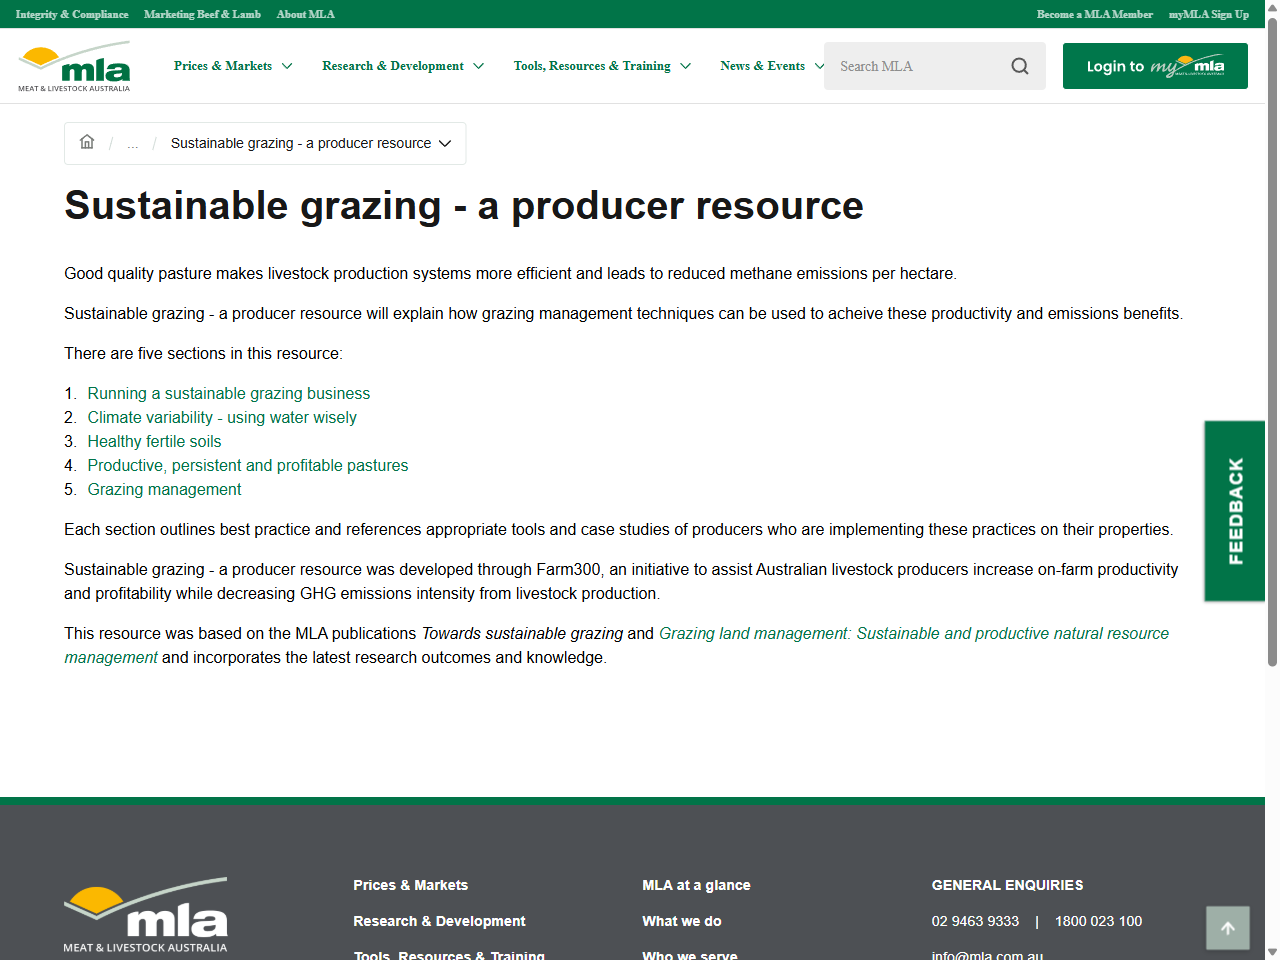Viewport: 1280px width, 960px height.
Task: Click the back-to-top arrow button
Action: [1227, 927]
